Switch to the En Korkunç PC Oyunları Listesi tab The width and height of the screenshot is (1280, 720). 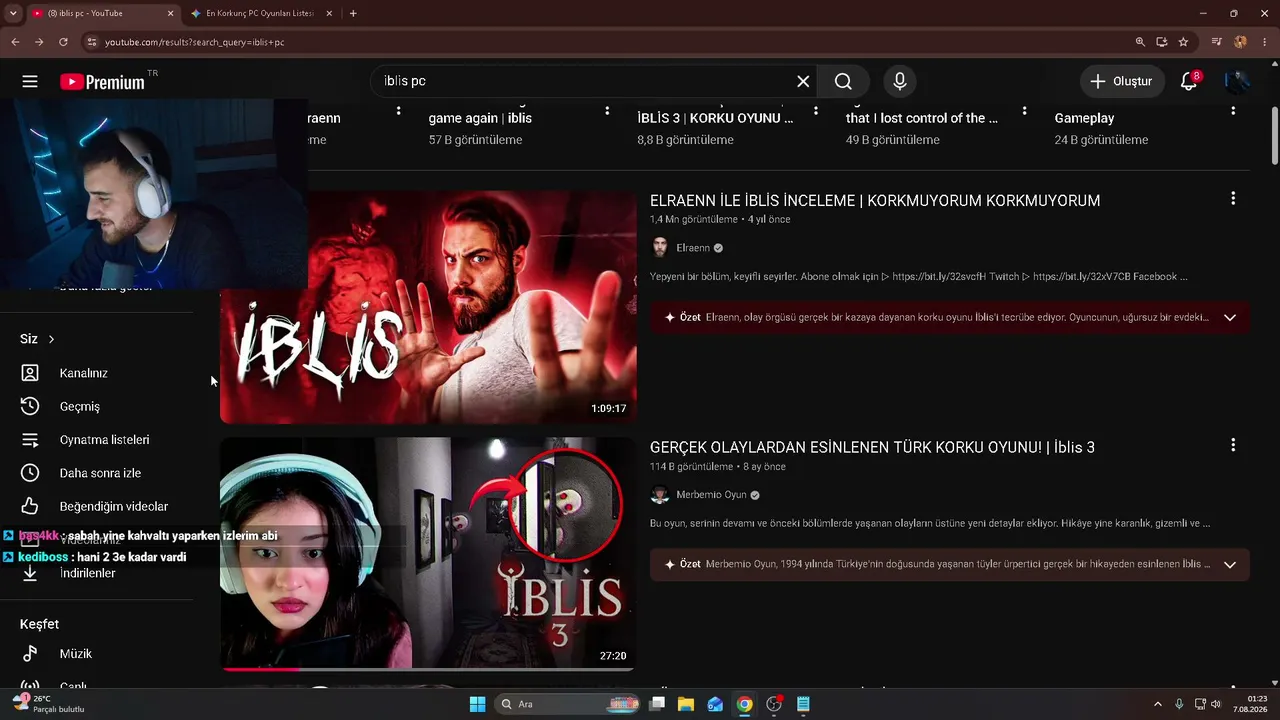[260, 13]
